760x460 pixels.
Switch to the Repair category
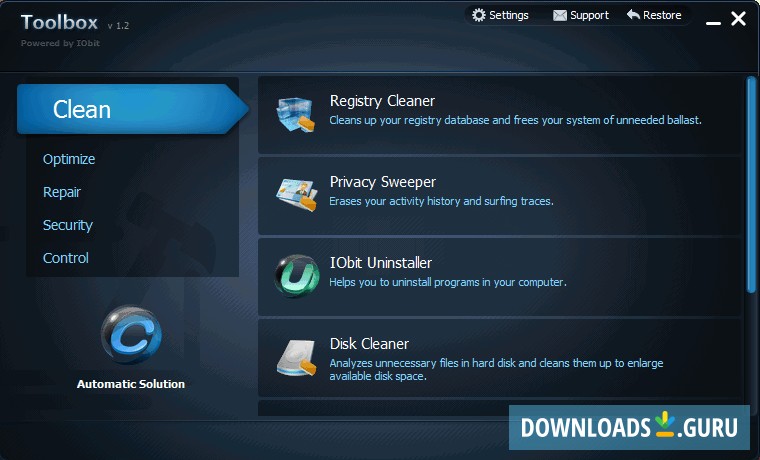[62, 192]
